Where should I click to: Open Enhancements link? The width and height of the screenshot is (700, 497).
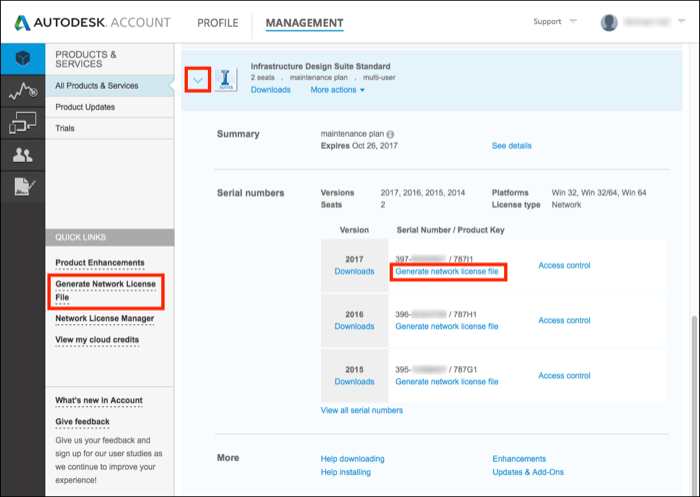519,459
